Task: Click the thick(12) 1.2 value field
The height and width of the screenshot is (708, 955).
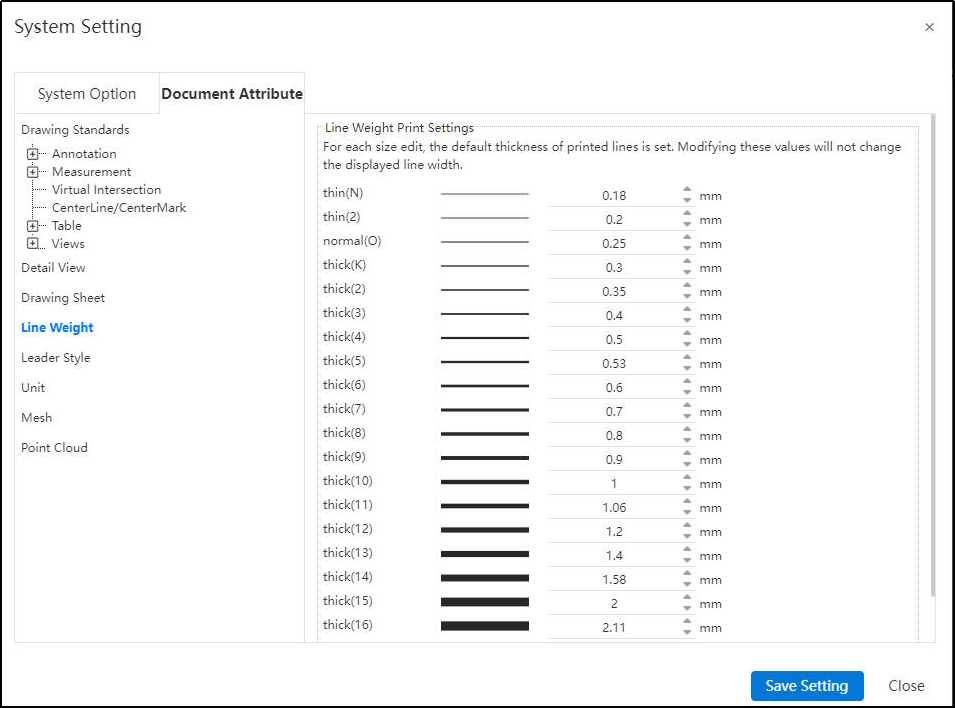Action: tap(614, 531)
